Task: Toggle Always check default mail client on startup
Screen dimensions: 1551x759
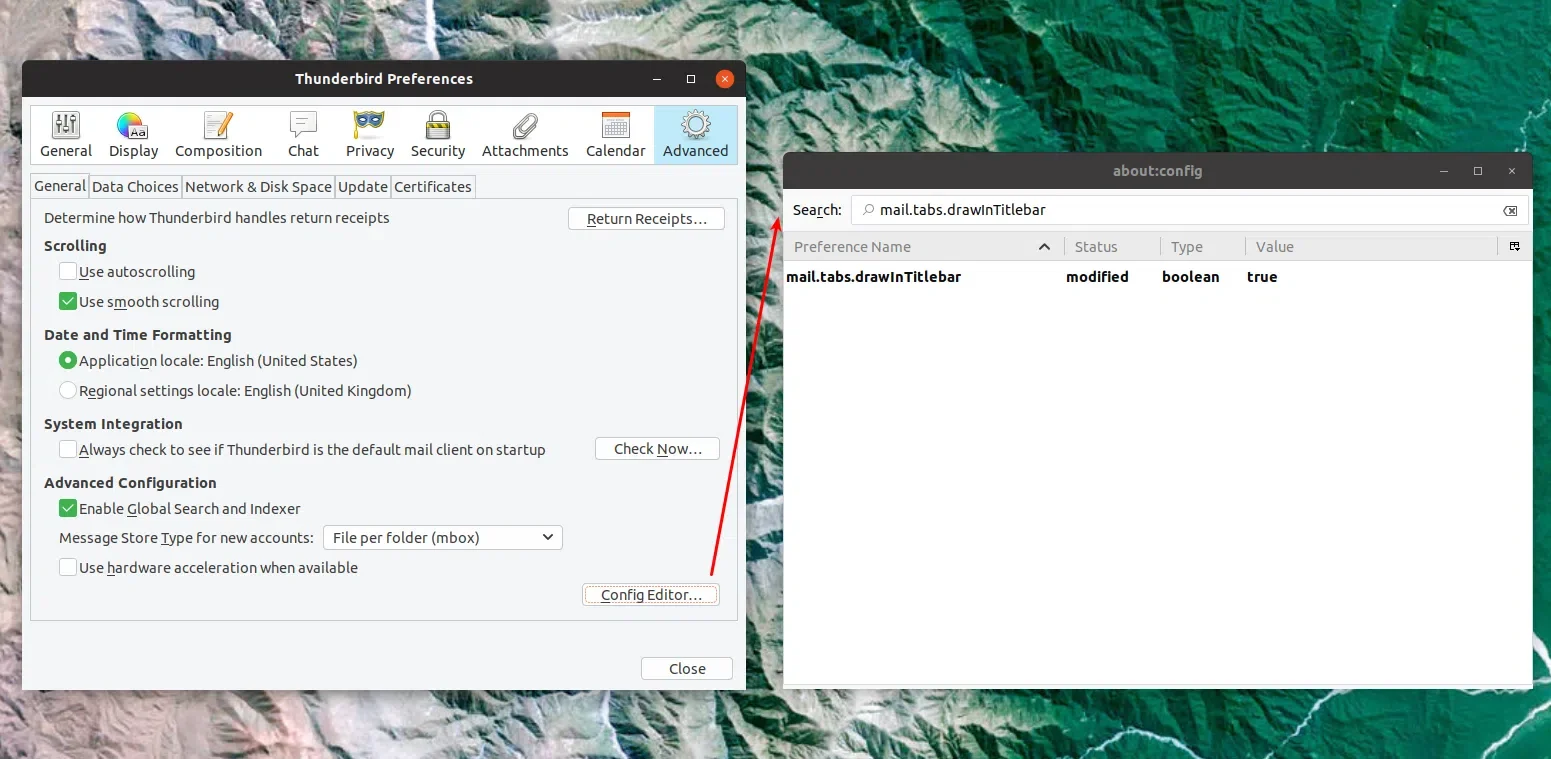Action: click(x=68, y=449)
